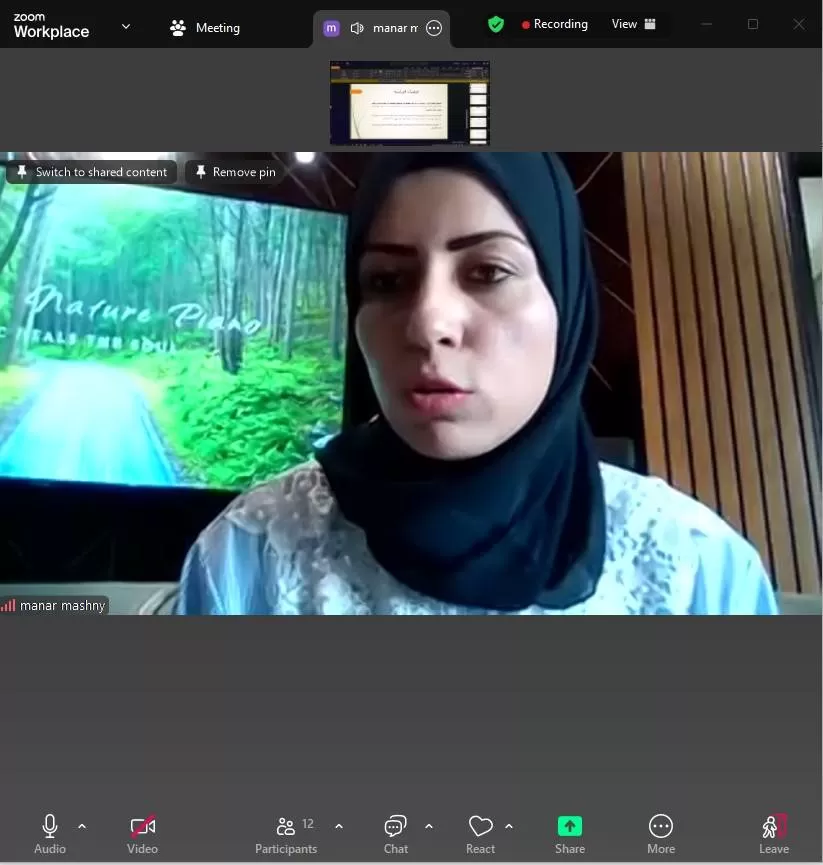Expand the chevron next to React
This screenshot has width=823, height=865.
509,826
